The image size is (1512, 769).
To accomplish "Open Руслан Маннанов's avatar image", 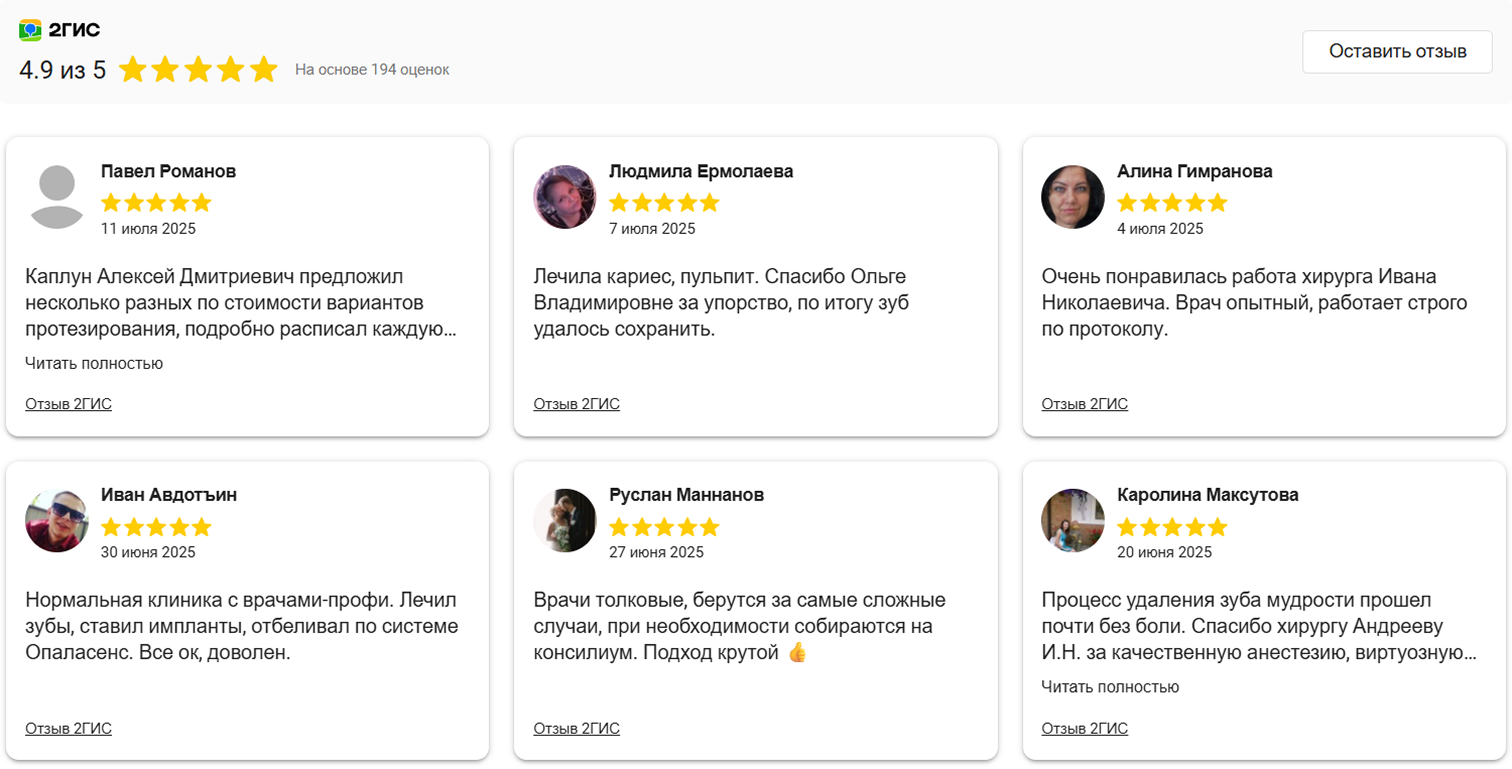I will (x=565, y=521).
